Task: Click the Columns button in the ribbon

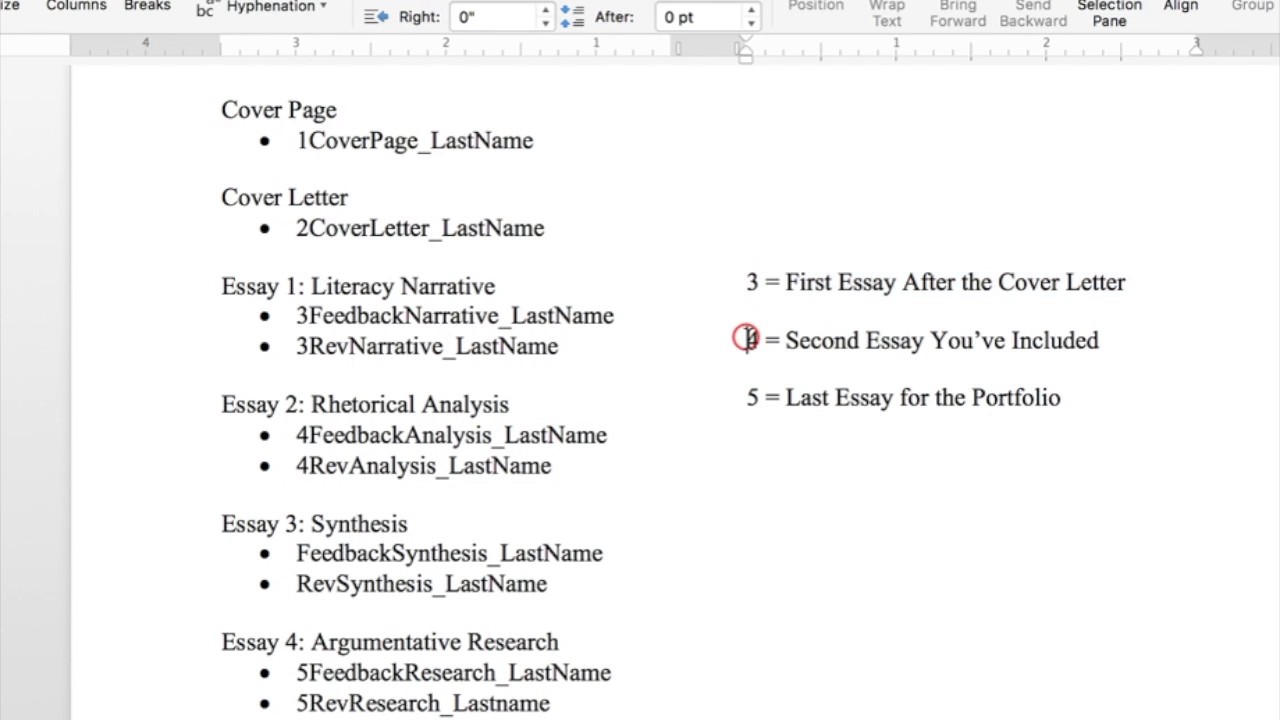Action: tap(76, 6)
